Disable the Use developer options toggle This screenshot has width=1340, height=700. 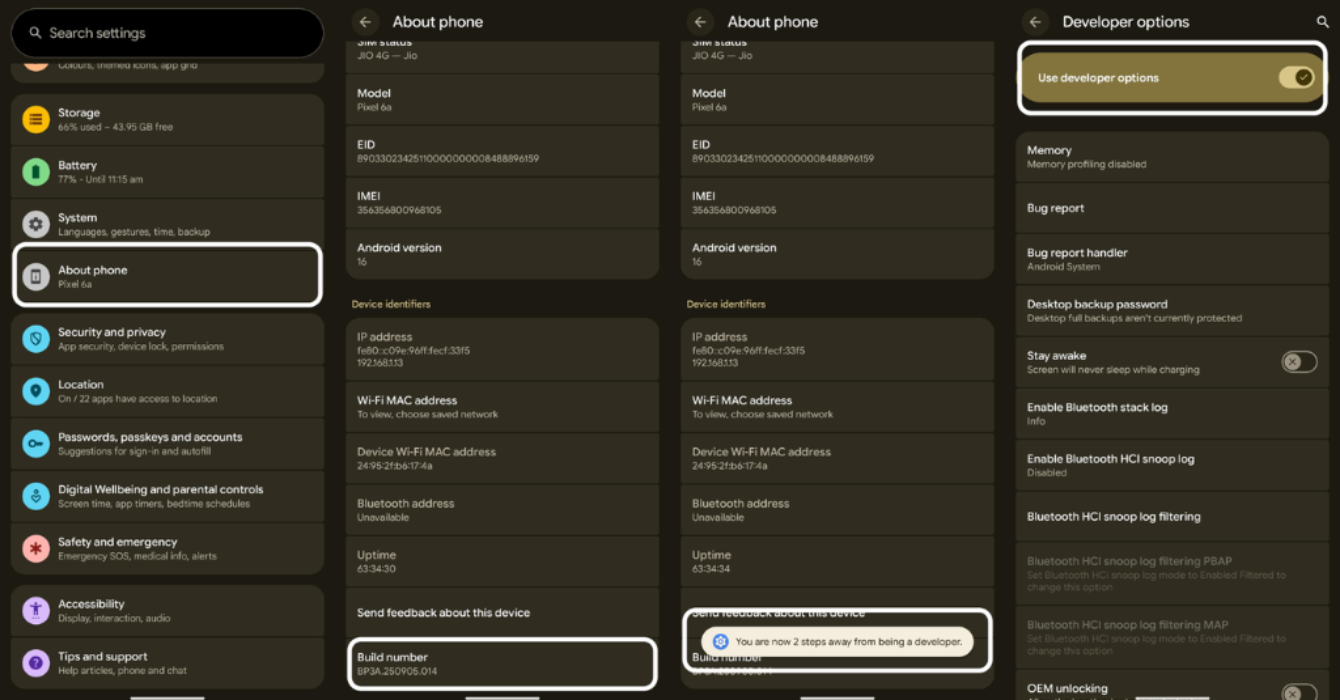pos(1297,77)
